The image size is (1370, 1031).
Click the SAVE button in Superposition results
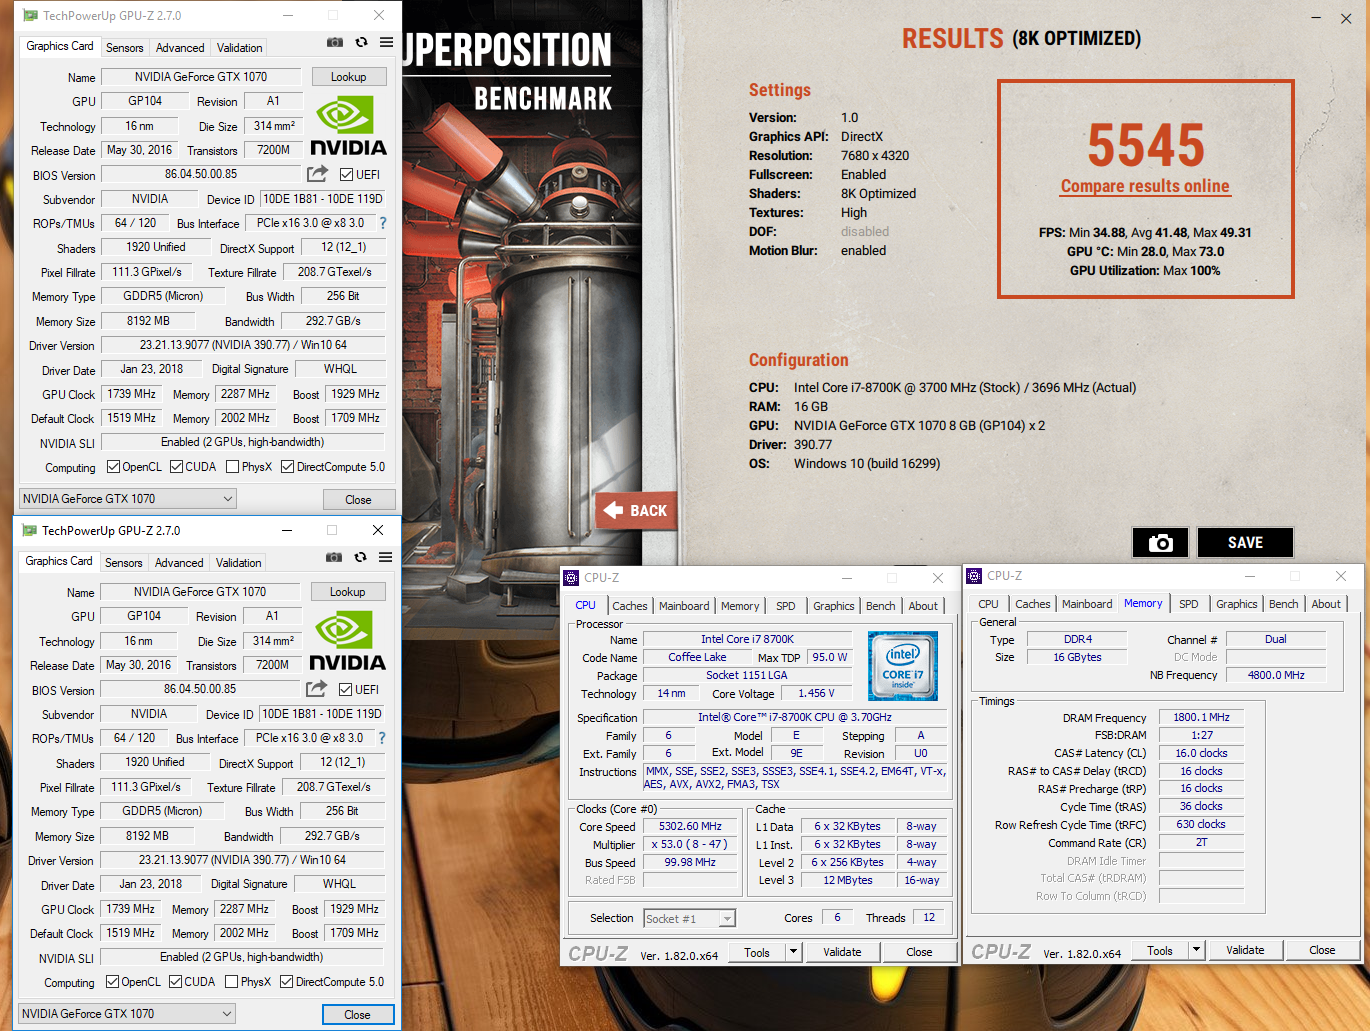tap(1245, 542)
